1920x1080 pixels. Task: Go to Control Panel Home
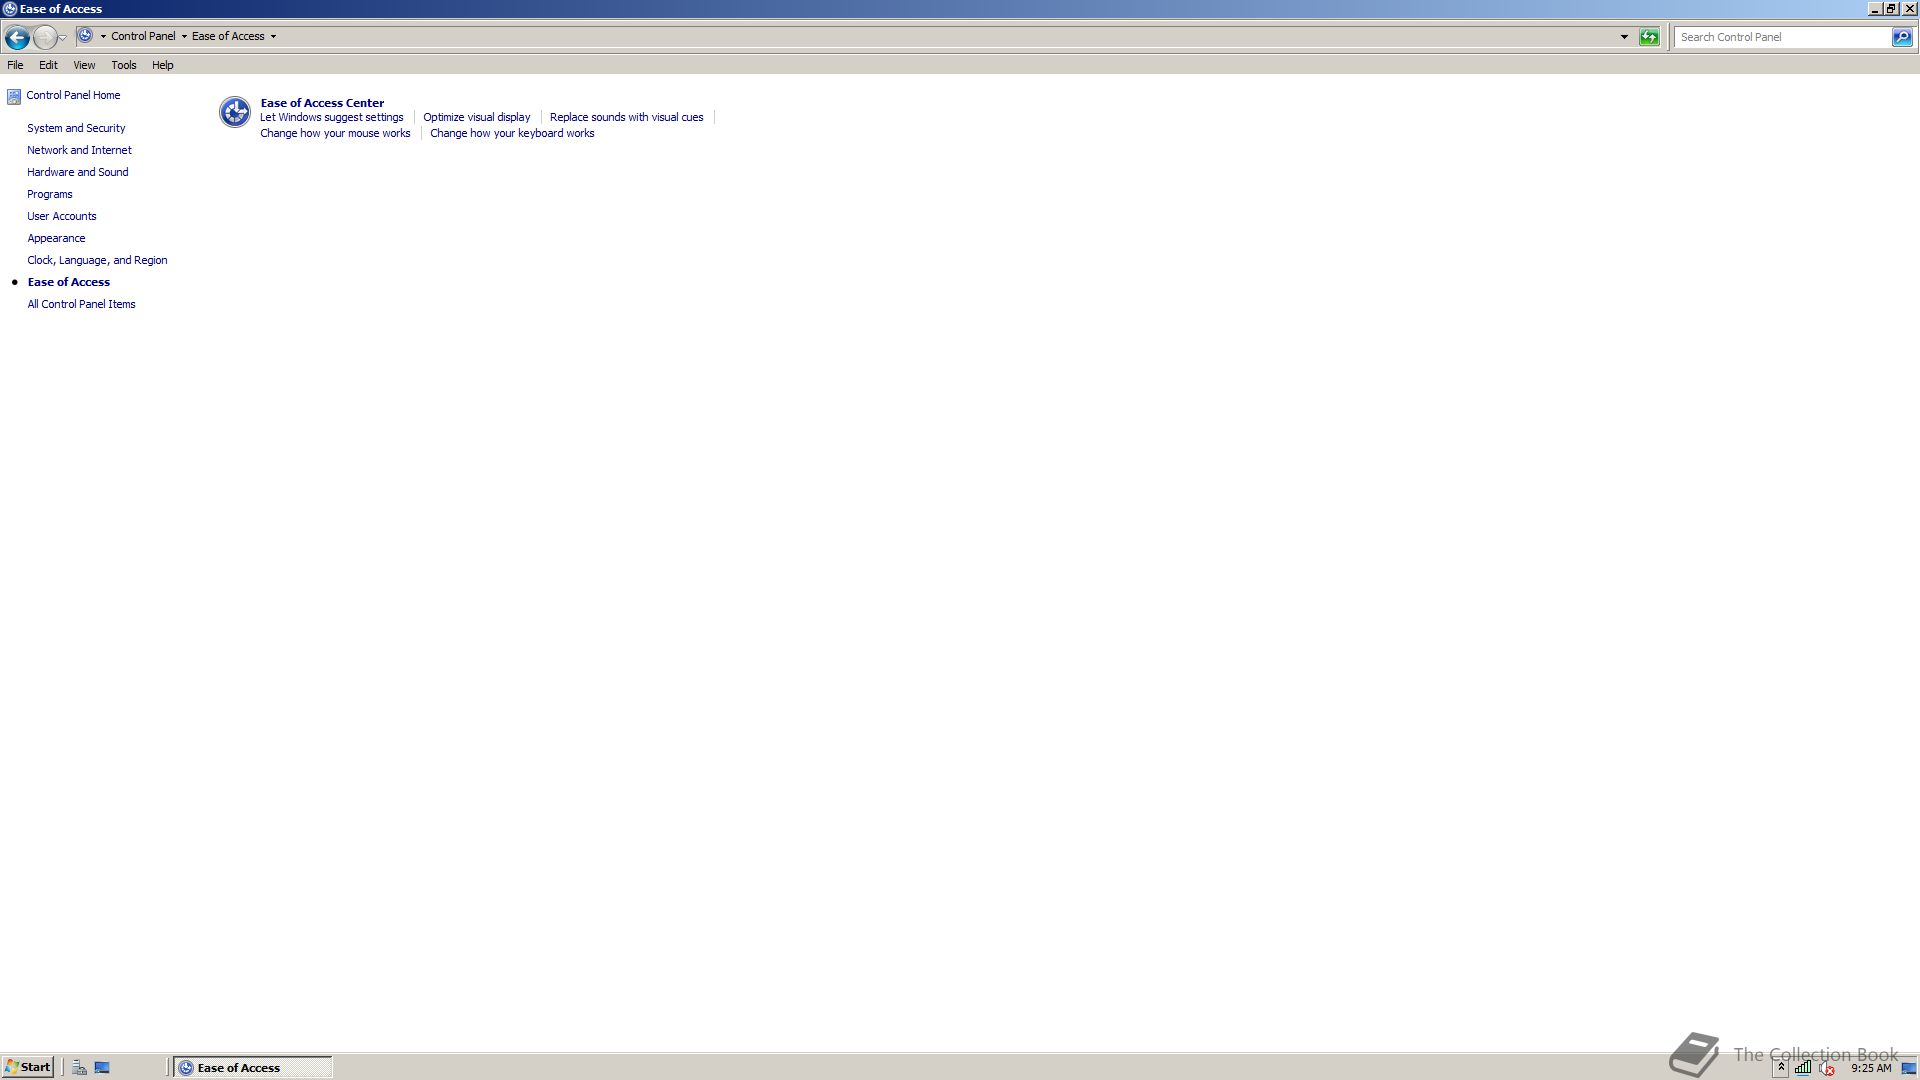point(73,95)
